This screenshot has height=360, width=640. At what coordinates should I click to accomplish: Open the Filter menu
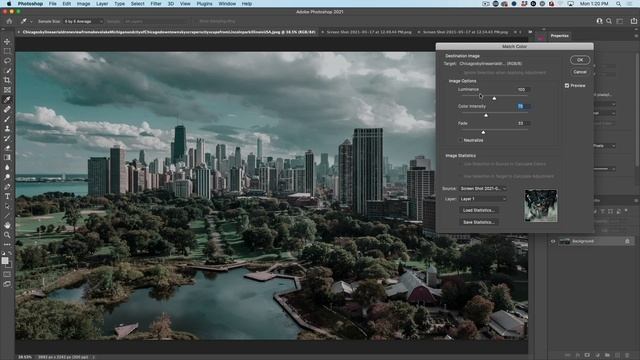point(156,4)
